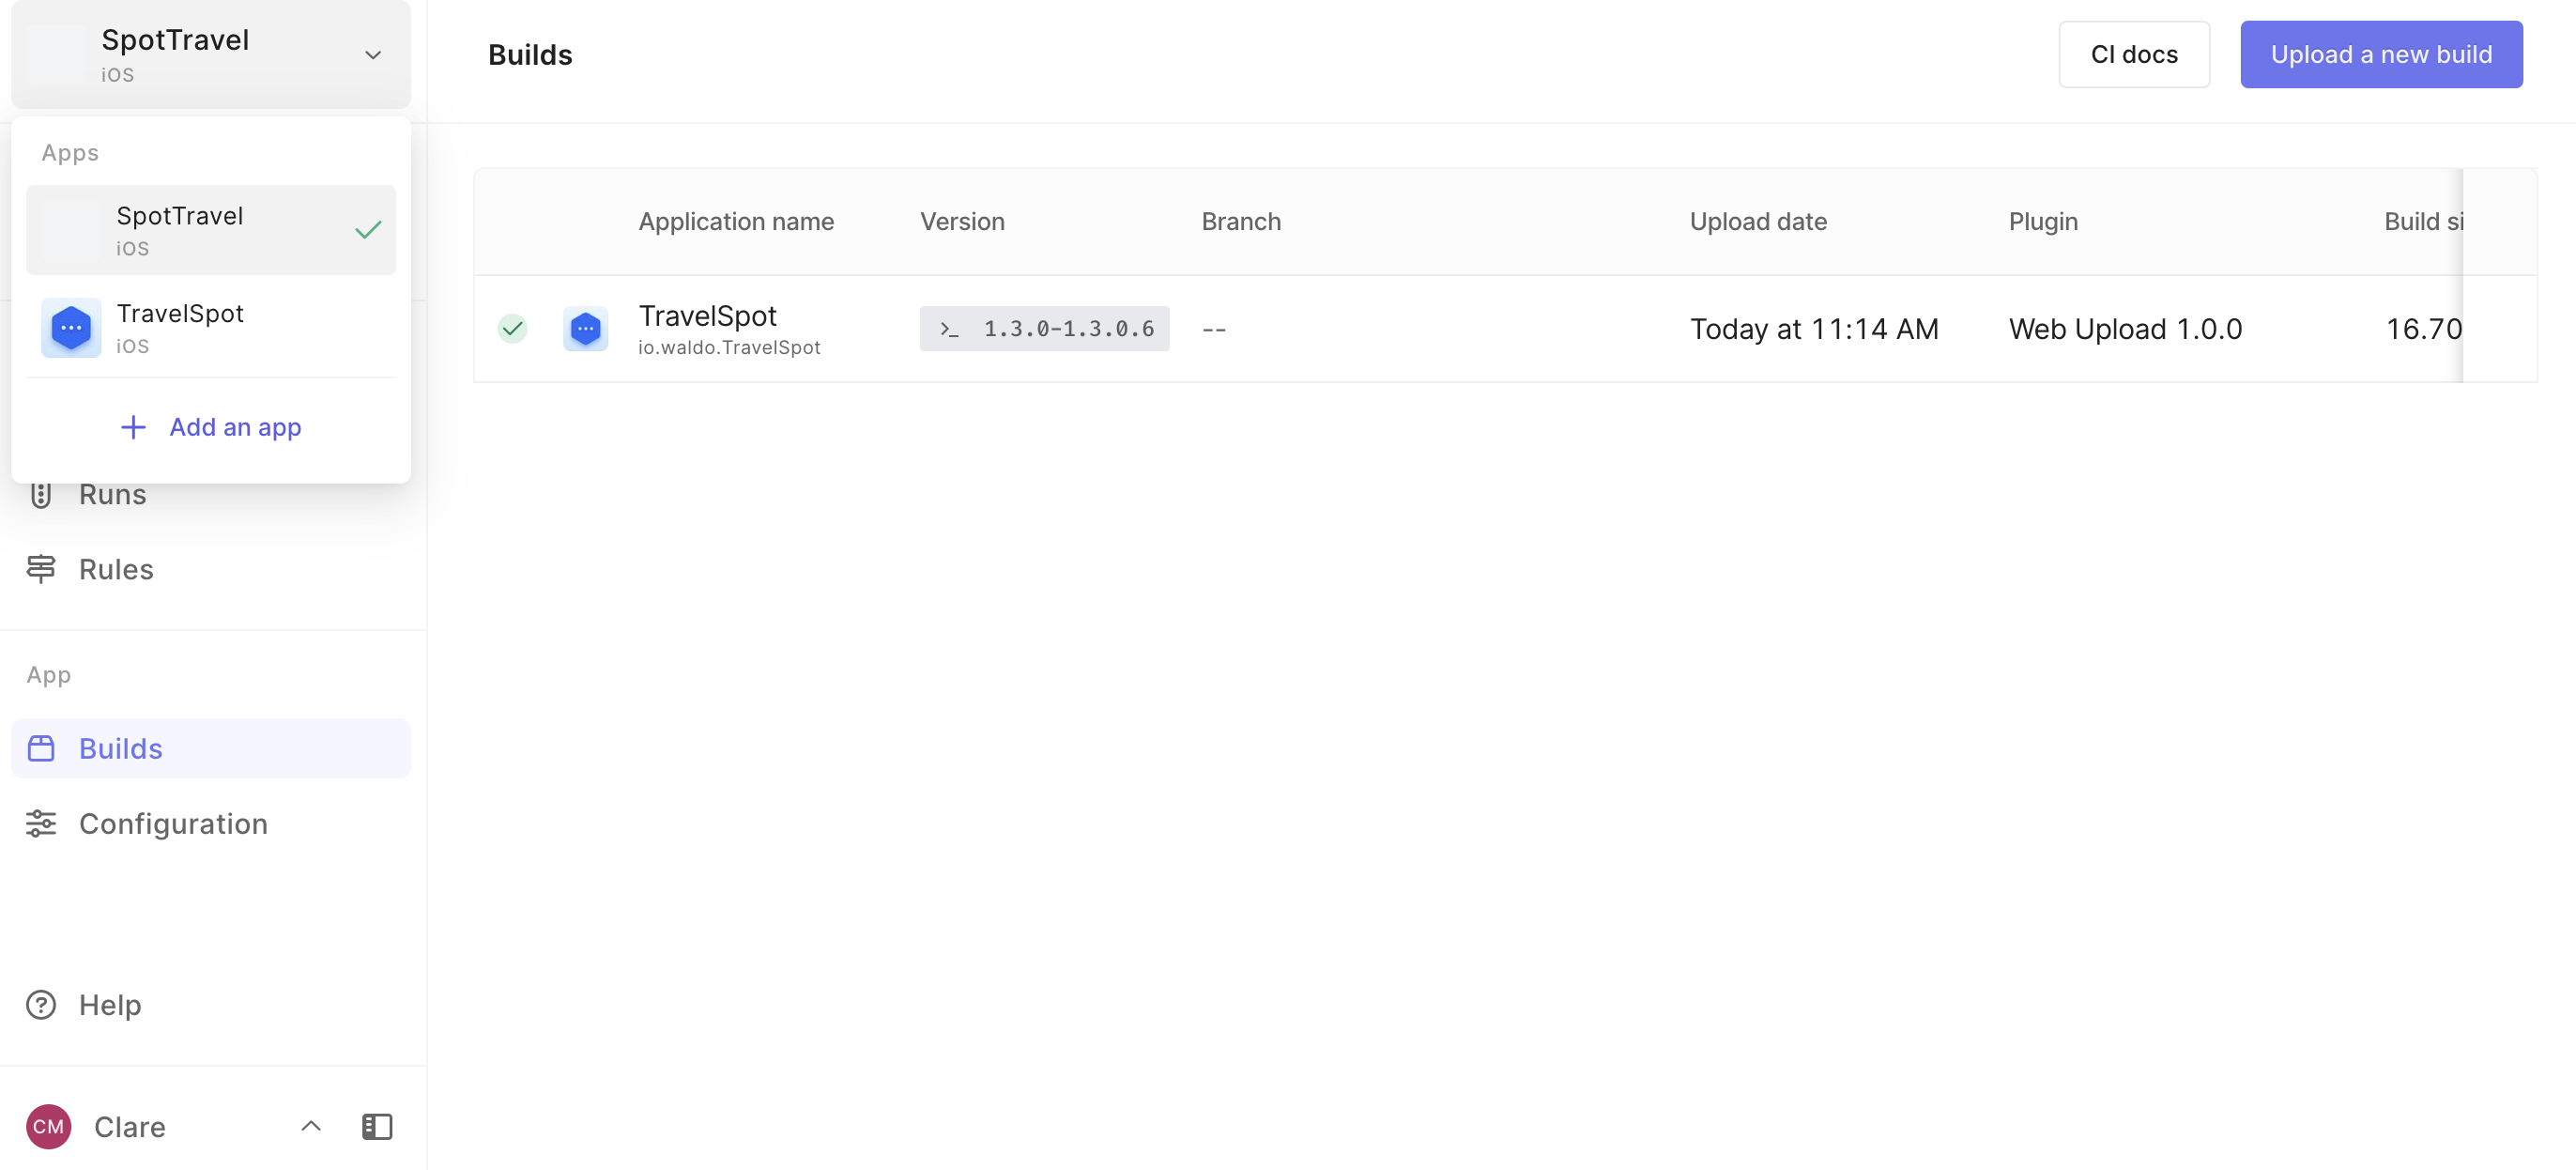Click the Add an app link
This screenshot has width=2576, height=1170.
pyautogui.click(x=235, y=427)
